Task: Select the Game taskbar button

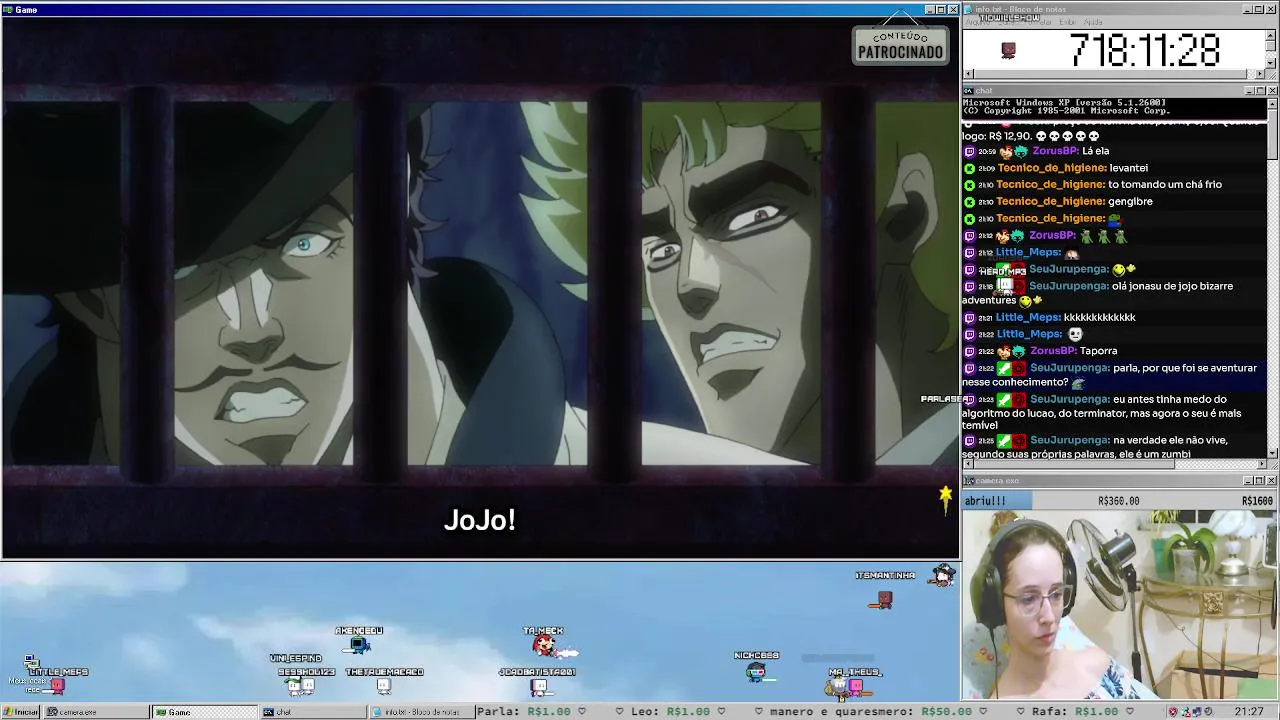Action: coord(205,712)
